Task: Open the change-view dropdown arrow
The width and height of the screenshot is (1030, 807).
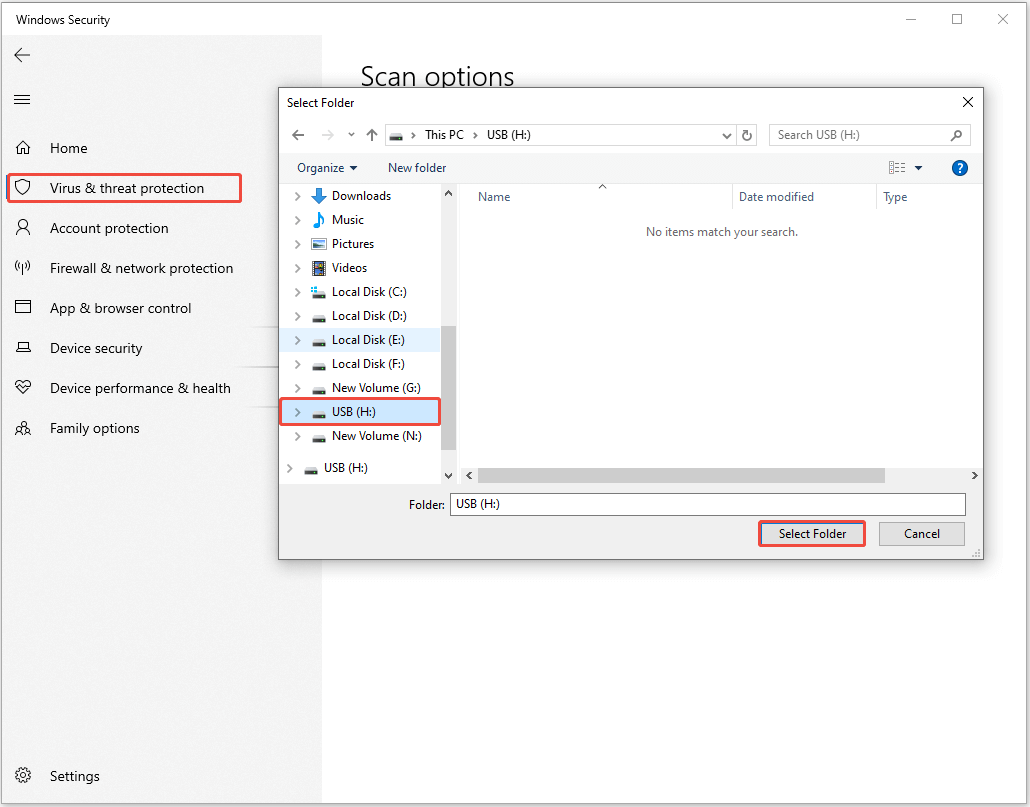Action: (x=918, y=167)
